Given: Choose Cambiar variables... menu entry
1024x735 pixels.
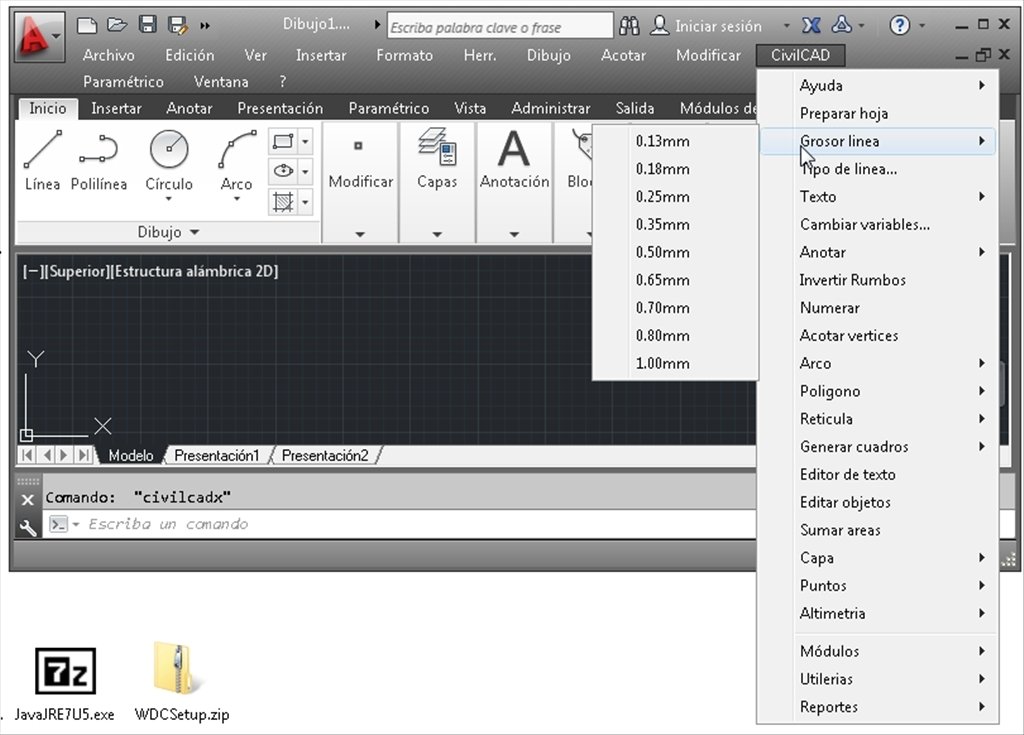Looking at the screenshot, I should [x=878, y=225].
